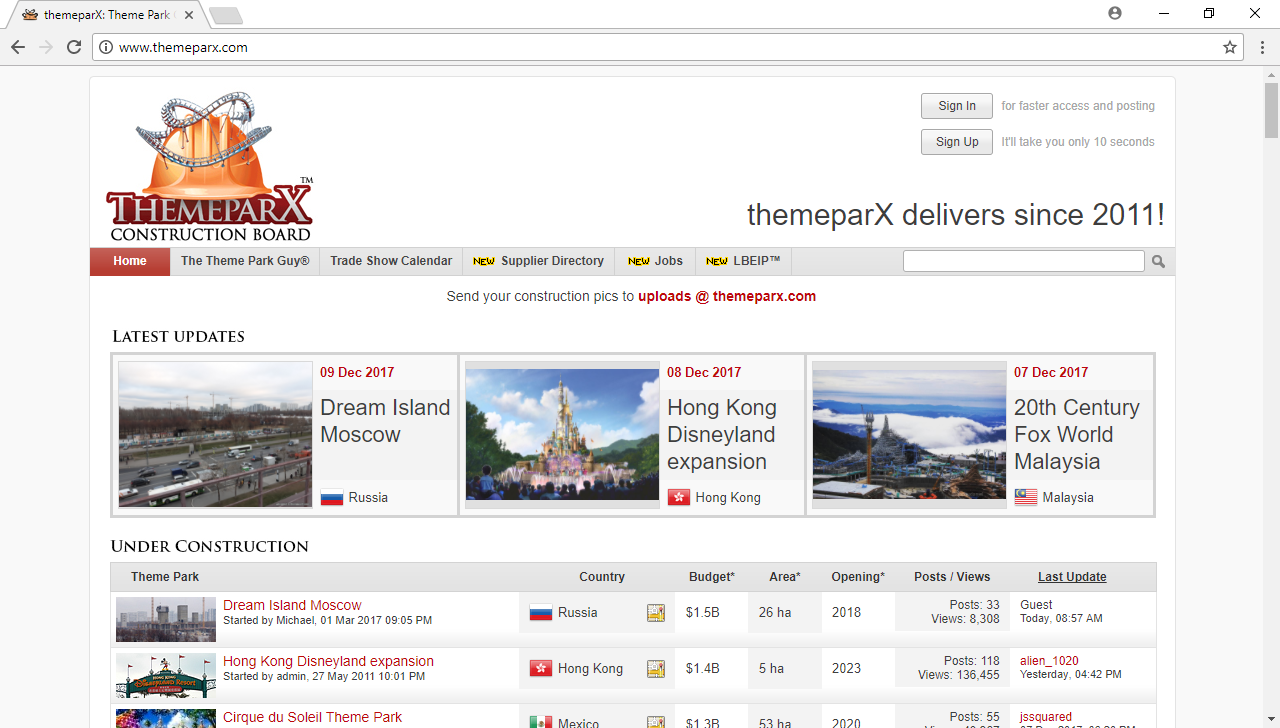Open Hong Kong Disneyland row thumbnail
Image resolution: width=1280 pixels, height=728 pixels.
166,675
